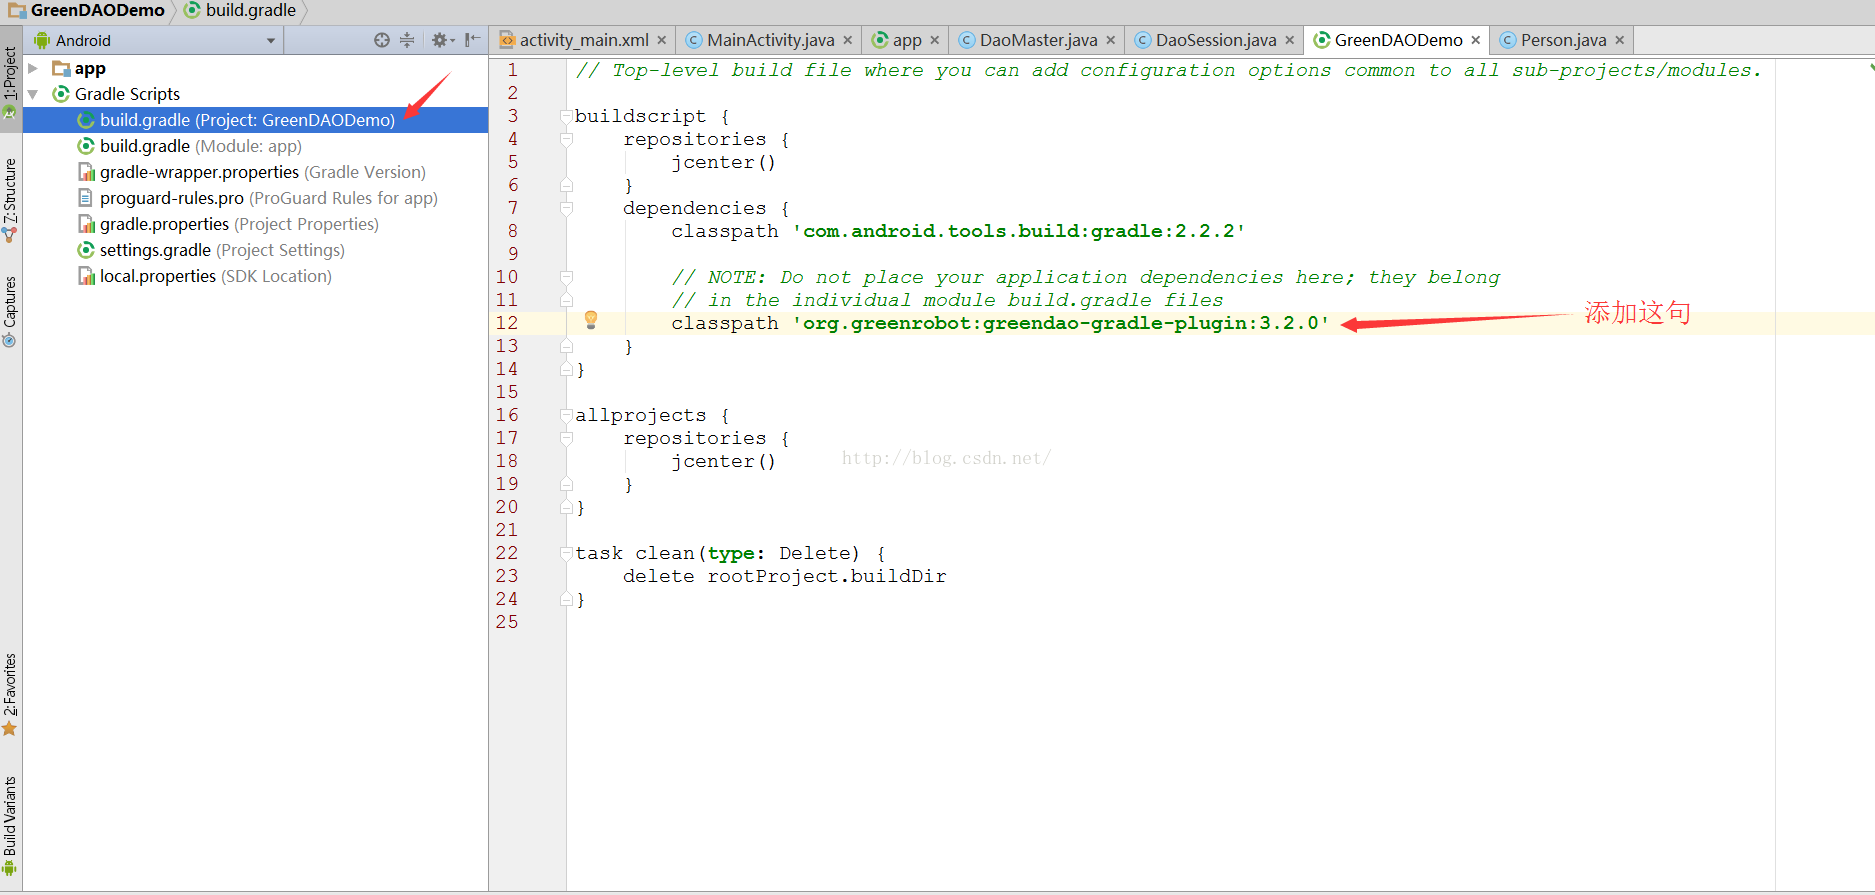Fold the repositories block on line 17

[x=566, y=438]
